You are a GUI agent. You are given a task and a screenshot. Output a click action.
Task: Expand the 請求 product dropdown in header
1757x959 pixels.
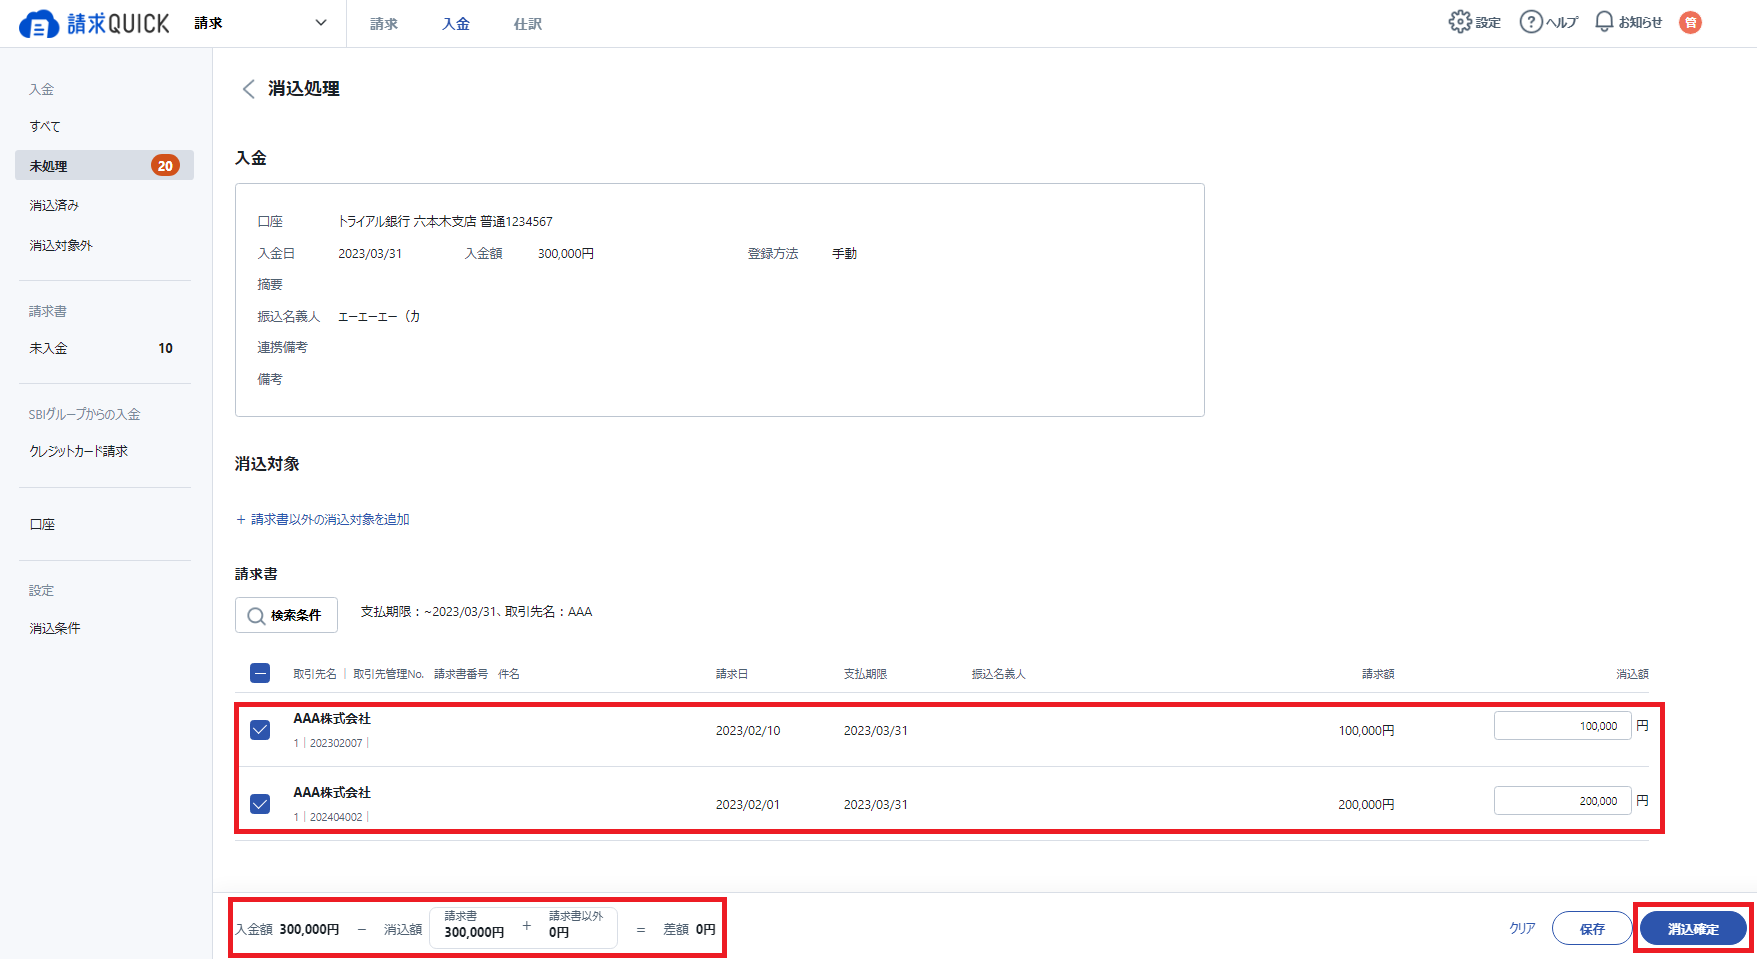pos(320,23)
